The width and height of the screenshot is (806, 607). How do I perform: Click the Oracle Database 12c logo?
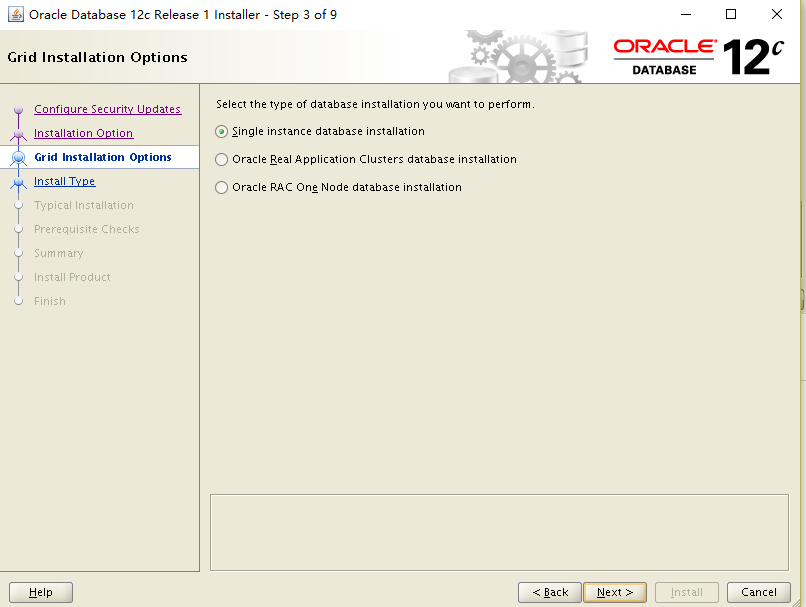coord(699,57)
